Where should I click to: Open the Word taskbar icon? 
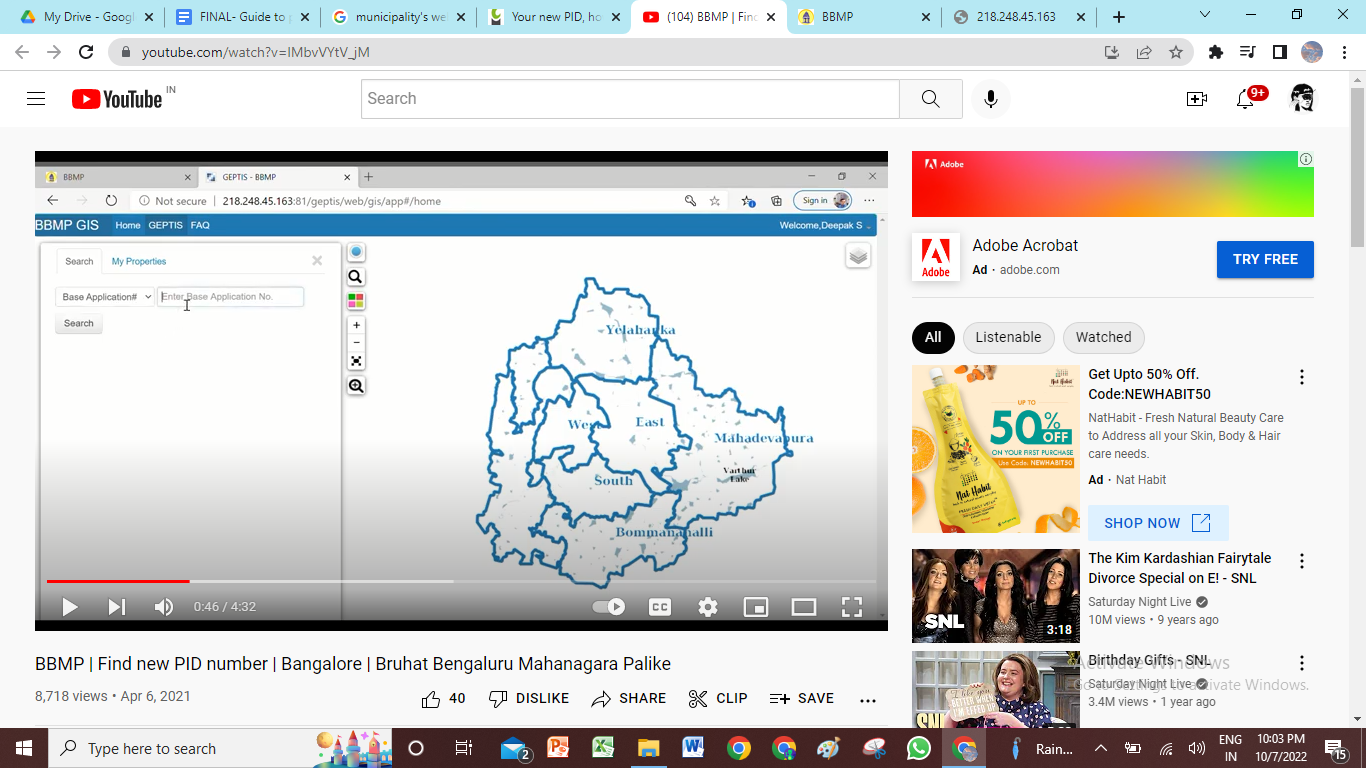point(693,748)
